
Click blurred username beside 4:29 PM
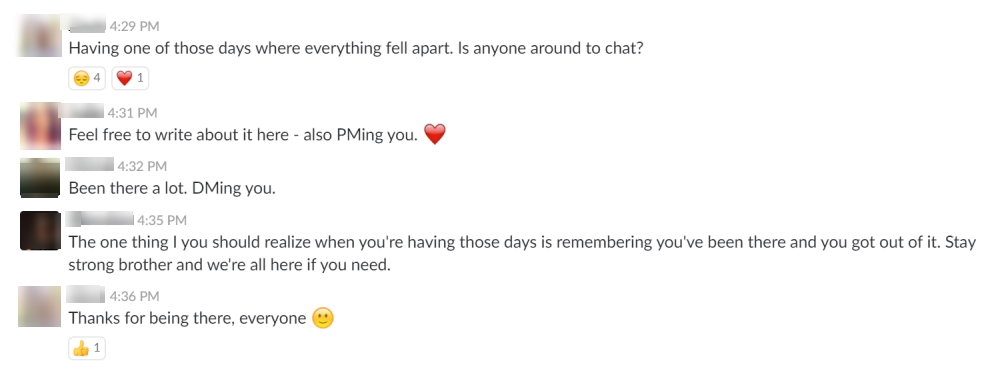click(87, 25)
